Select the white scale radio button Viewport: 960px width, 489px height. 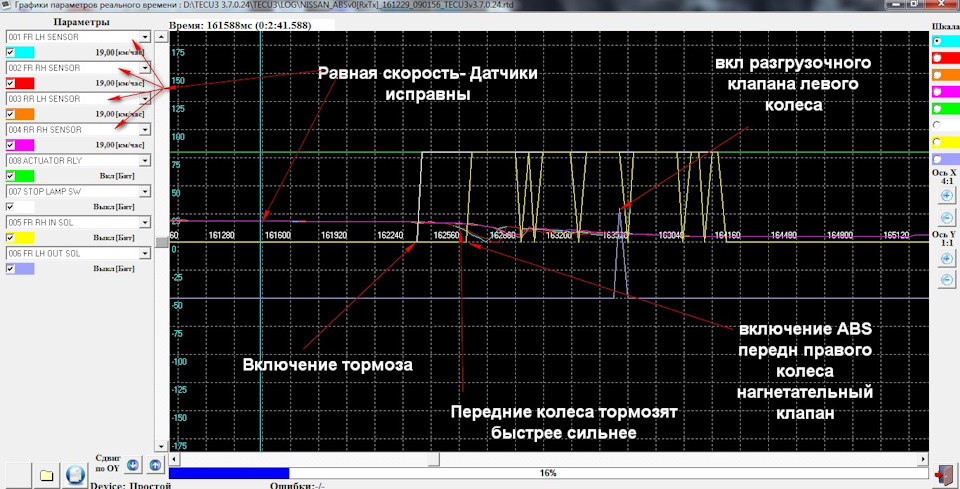(937, 125)
